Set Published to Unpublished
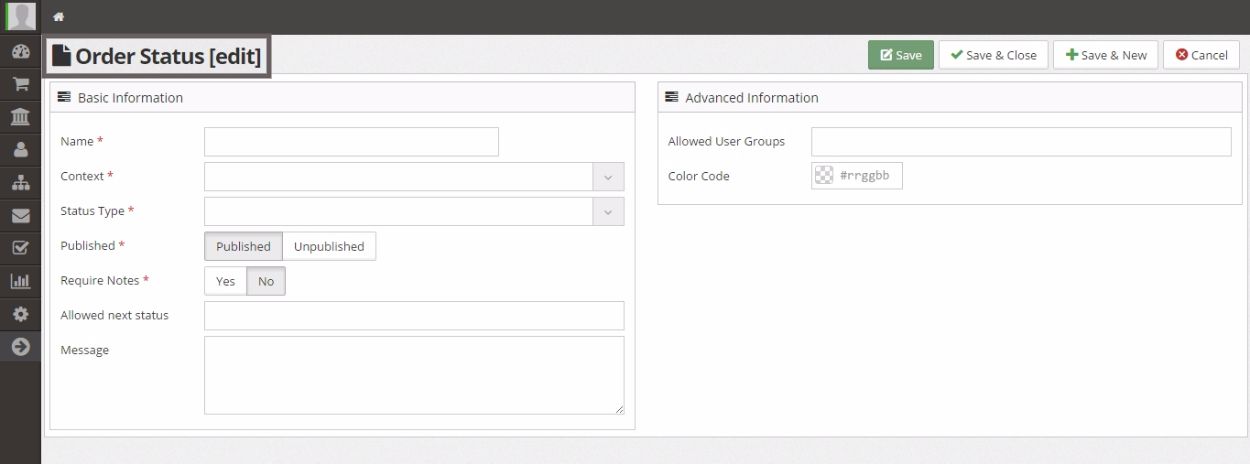 tap(328, 246)
